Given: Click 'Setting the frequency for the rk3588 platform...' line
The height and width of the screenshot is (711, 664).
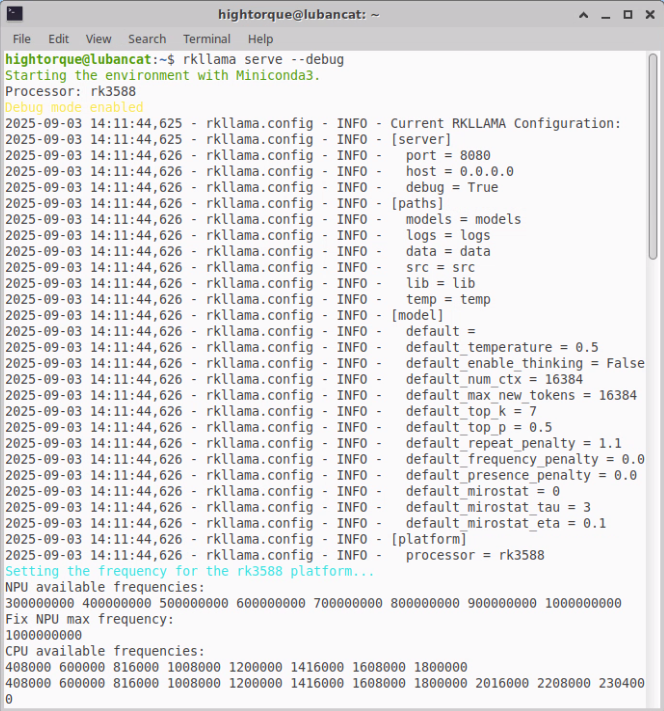Looking at the screenshot, I should [x=190, y=571].
